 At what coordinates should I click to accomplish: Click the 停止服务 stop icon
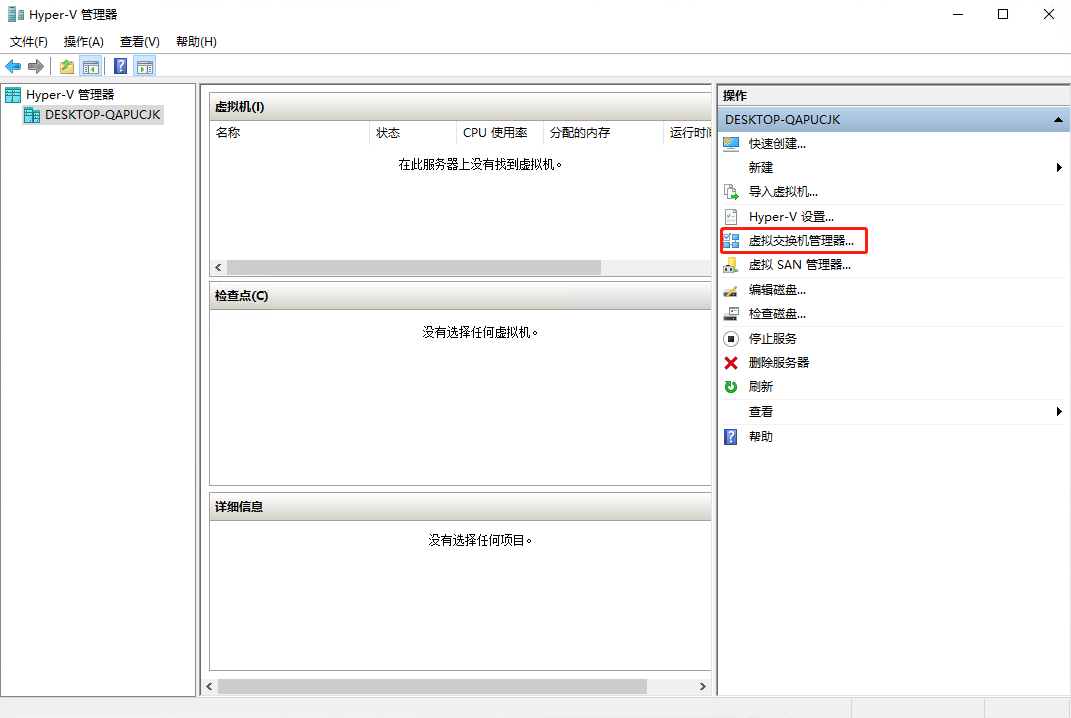731,338
